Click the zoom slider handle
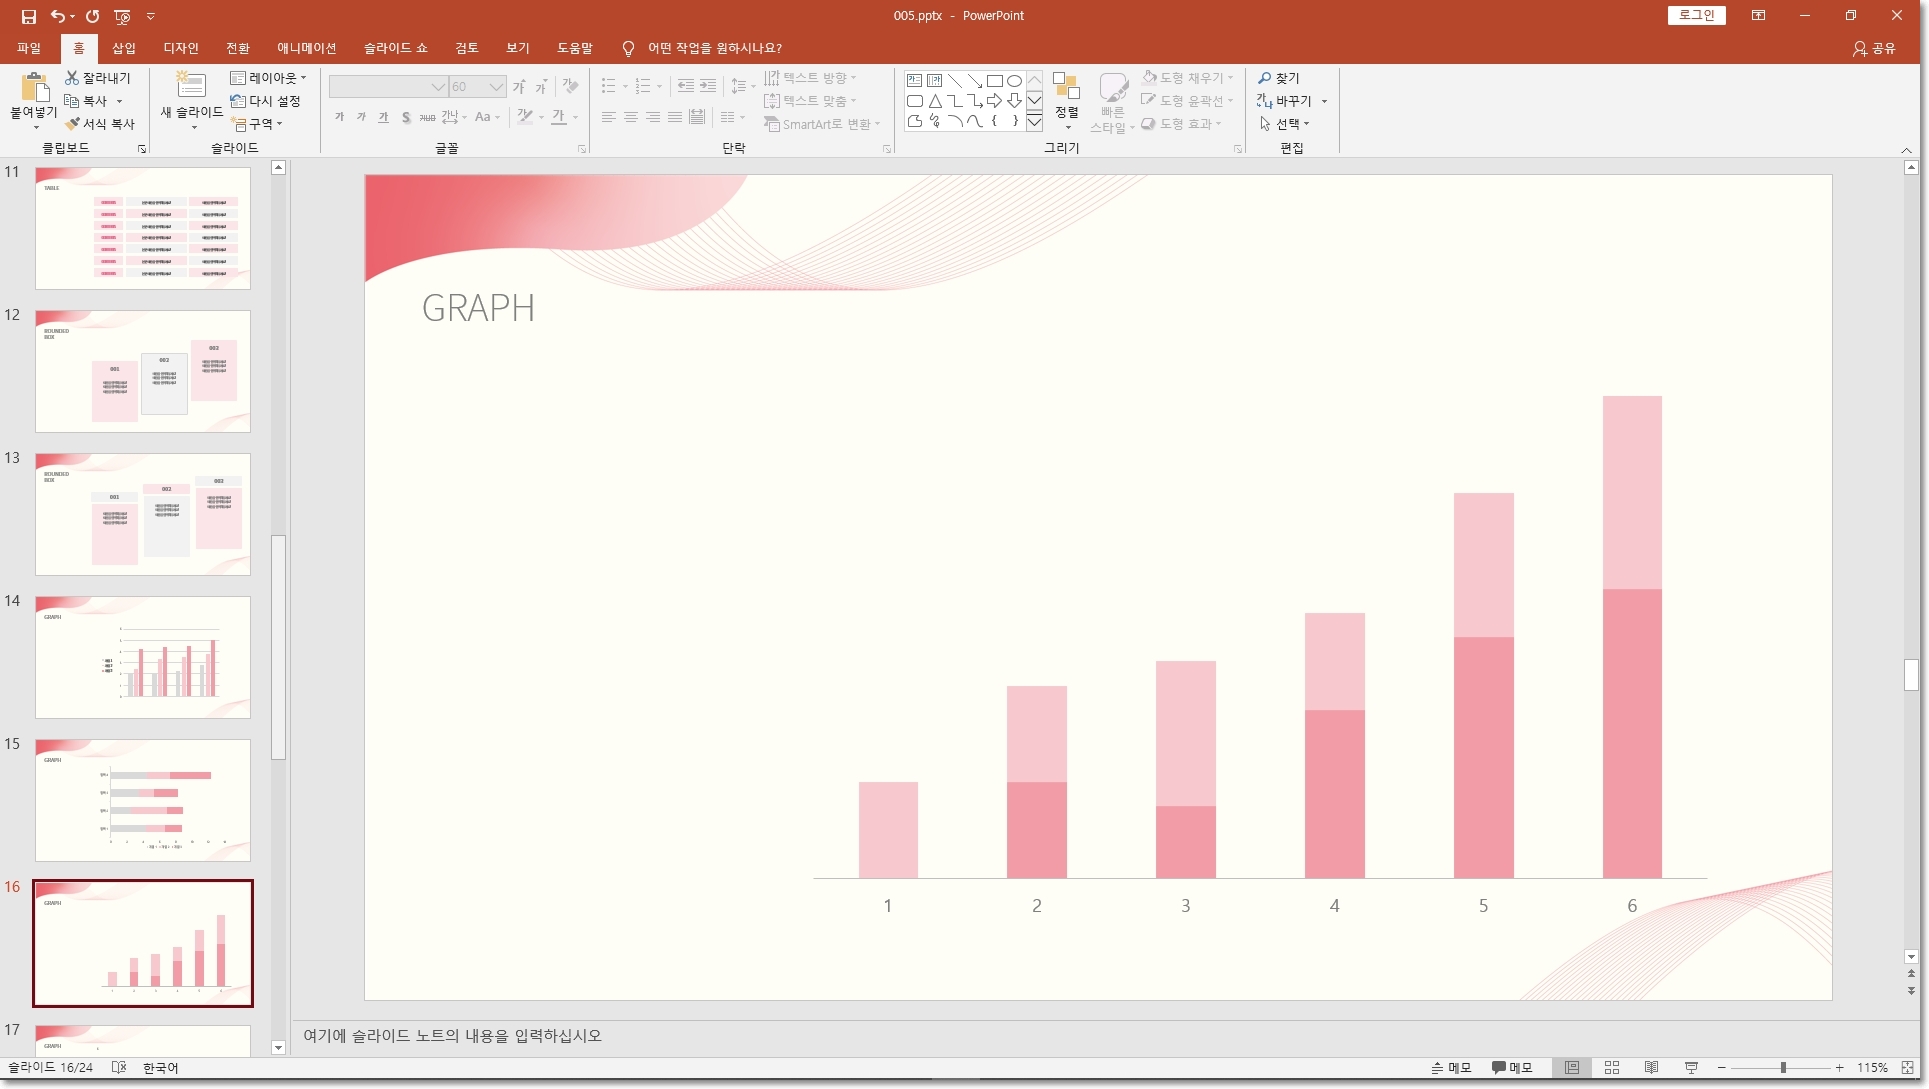1929x1089 pixels. coord(1783,1068)
